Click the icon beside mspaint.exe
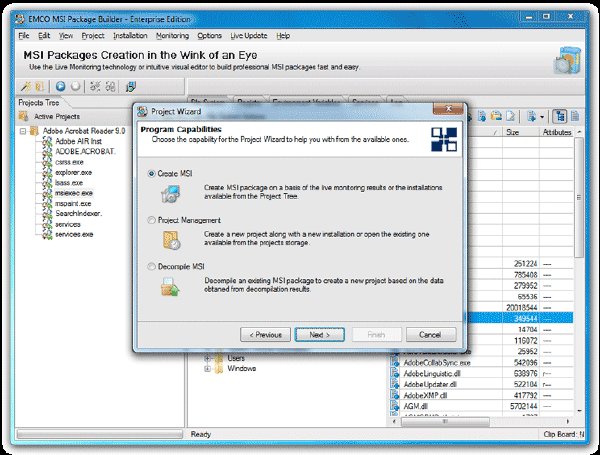Screen dimensions: 600x455 coord(47,204)
